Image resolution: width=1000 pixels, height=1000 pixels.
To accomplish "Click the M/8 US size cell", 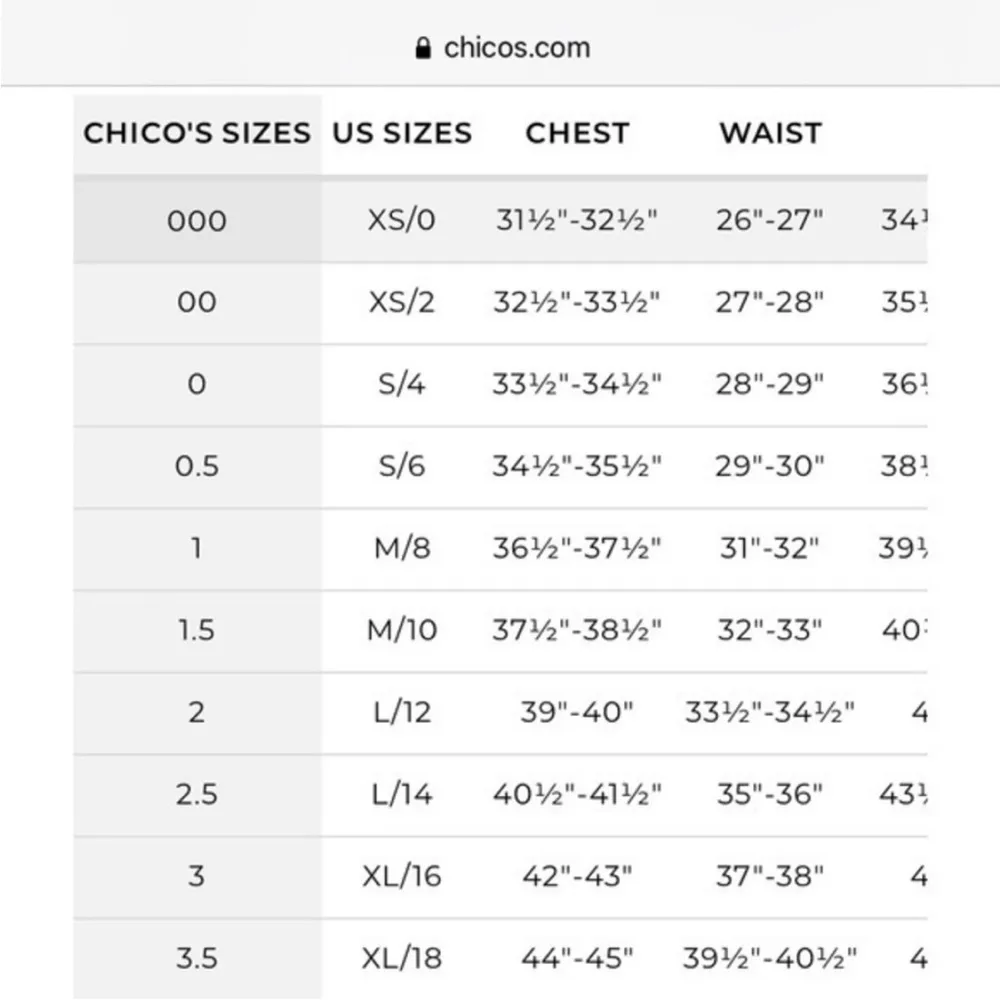I will click(401, 548).
